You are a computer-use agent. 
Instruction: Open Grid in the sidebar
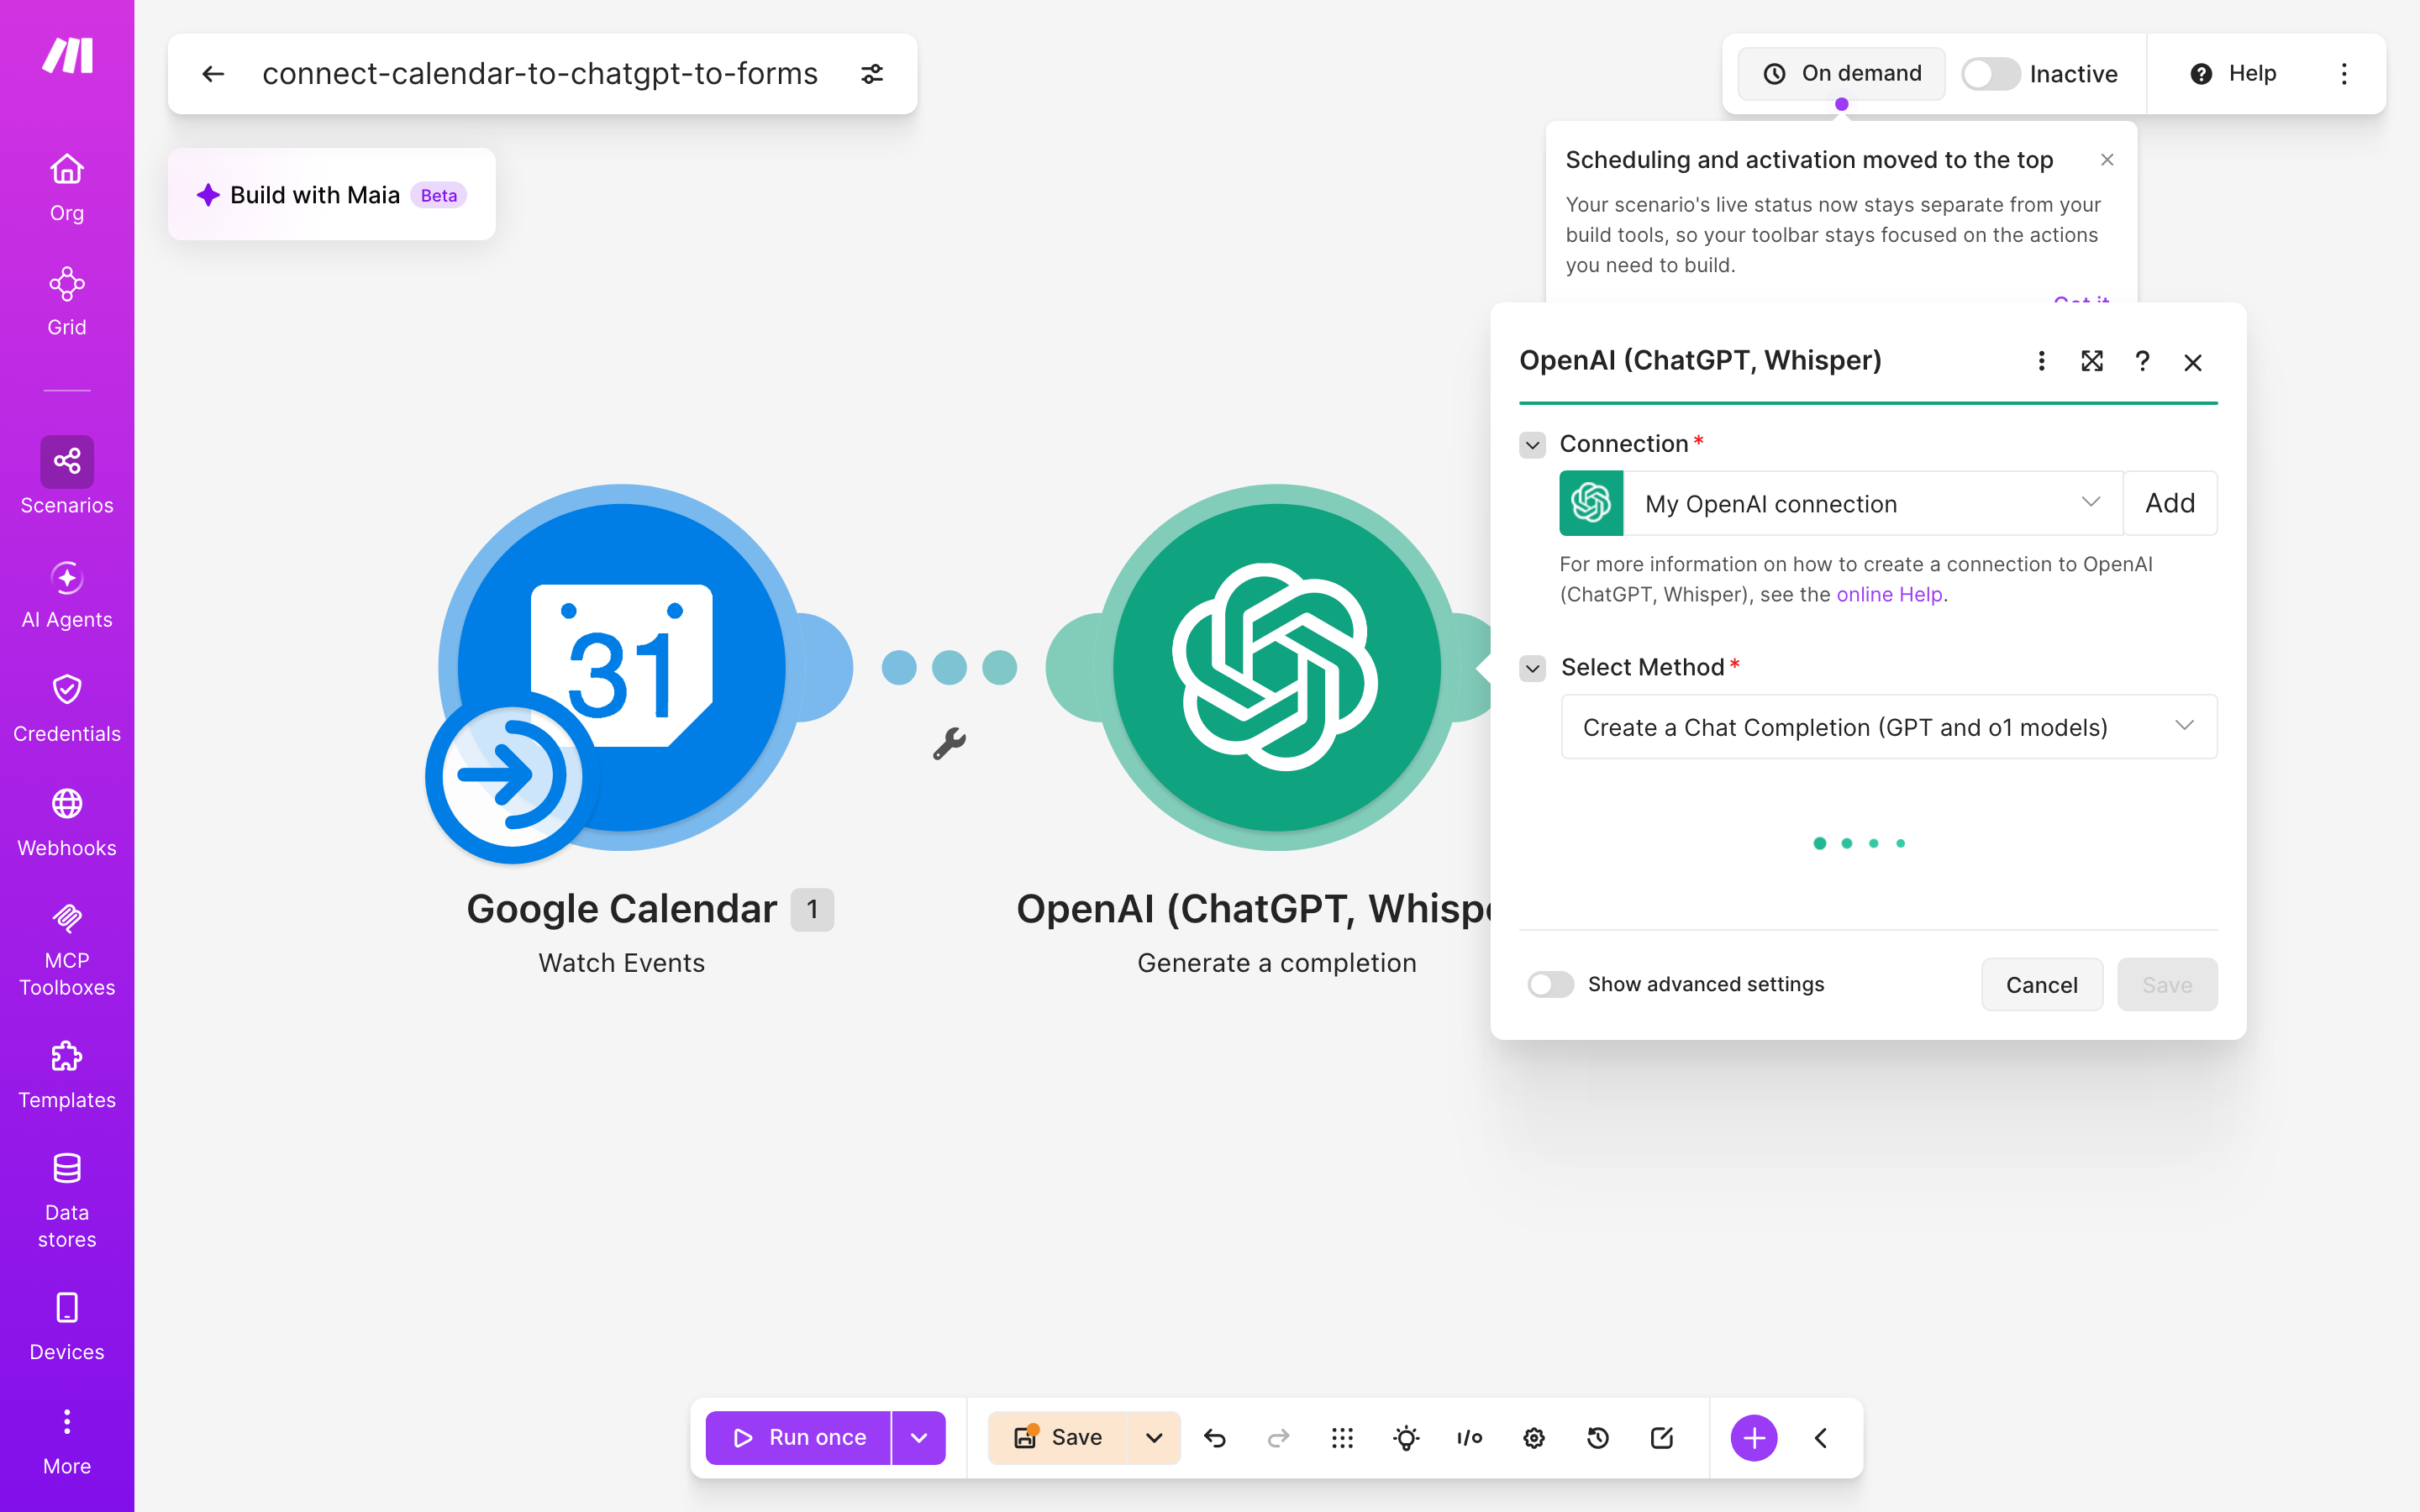(x=67, y=301)
